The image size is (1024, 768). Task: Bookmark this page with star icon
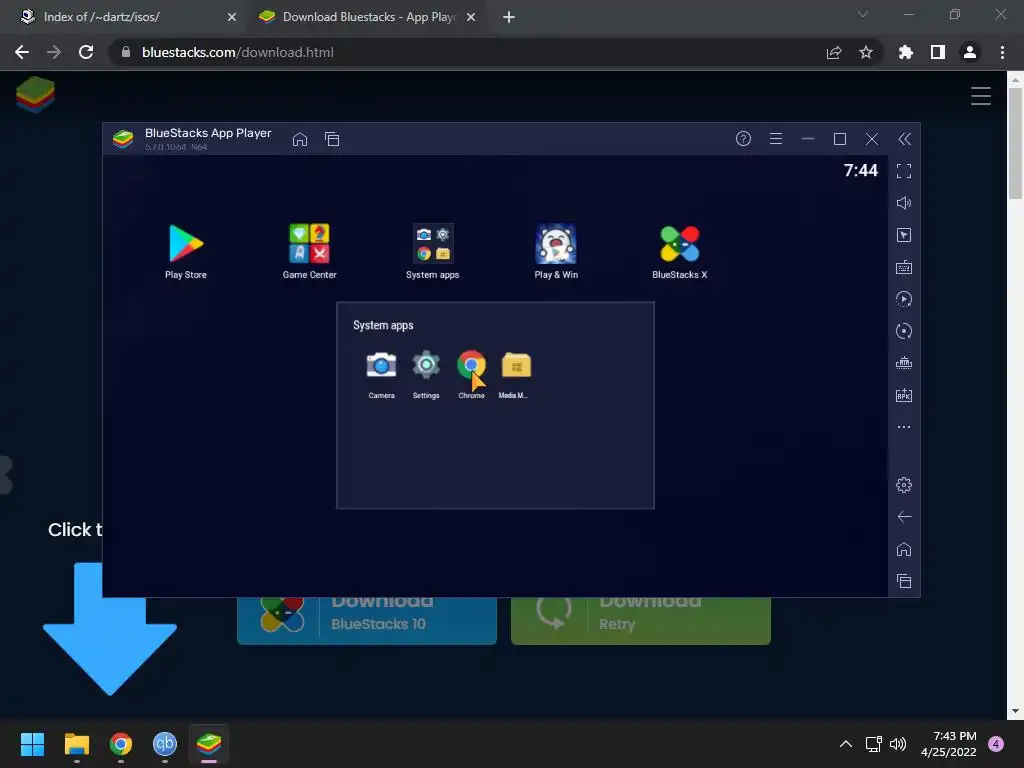(x=866, y=52)
